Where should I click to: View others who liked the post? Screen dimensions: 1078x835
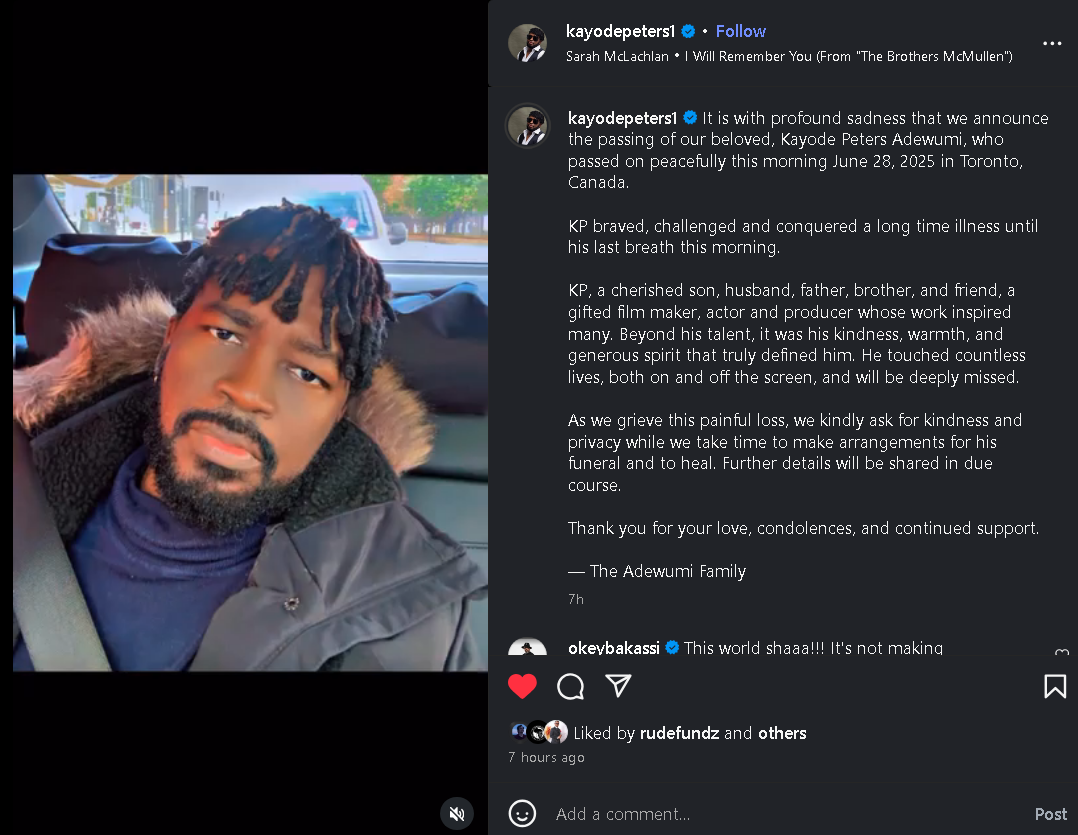[x=782, y=733]
